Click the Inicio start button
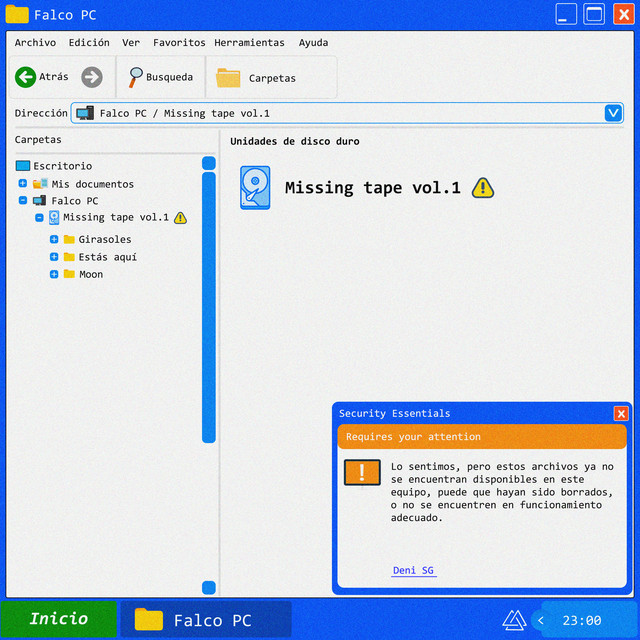640x640 pixels. [x=58, y=619]
